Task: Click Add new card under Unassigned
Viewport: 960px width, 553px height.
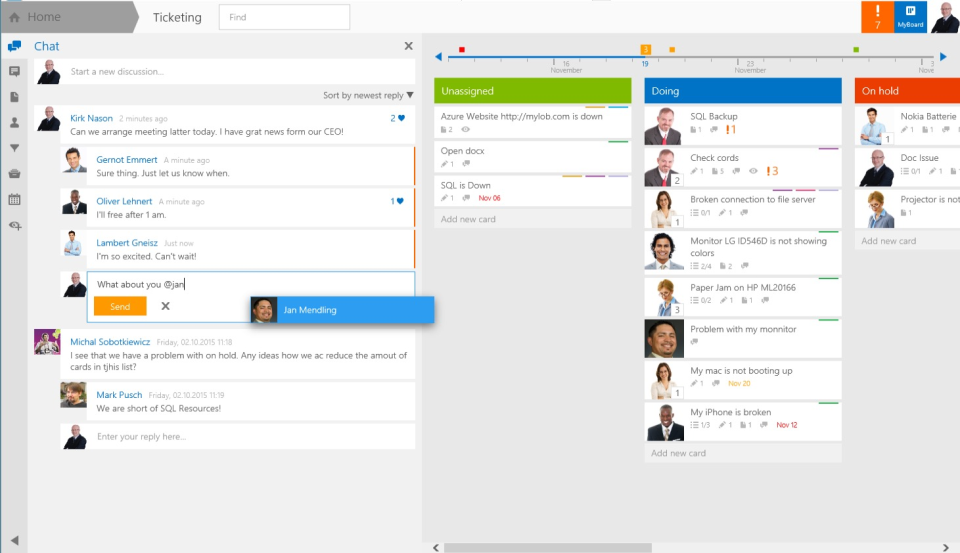Action: (468, 219)
